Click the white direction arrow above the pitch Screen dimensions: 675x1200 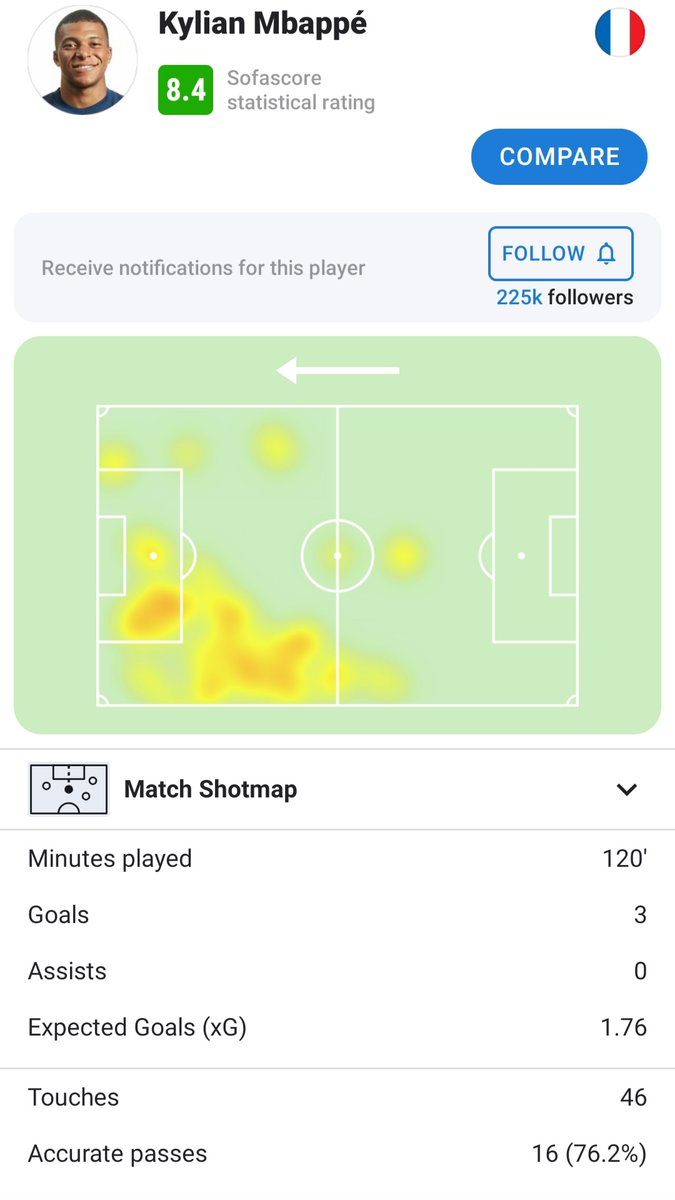pyautogui.click(x=338, y=371)
